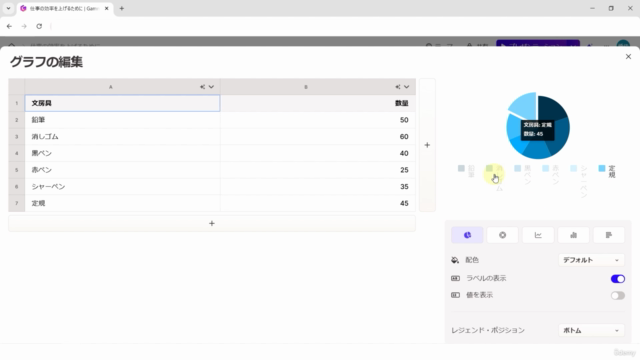Click row header 7
The height and width of the screenshot is (360, 640).
[17, 203]
